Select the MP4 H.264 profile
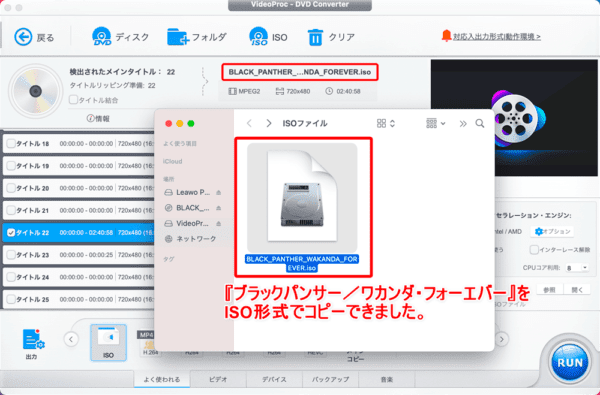The height and width of the screenshot is (395, 600). pyautogui.click(x=146, y=343)
